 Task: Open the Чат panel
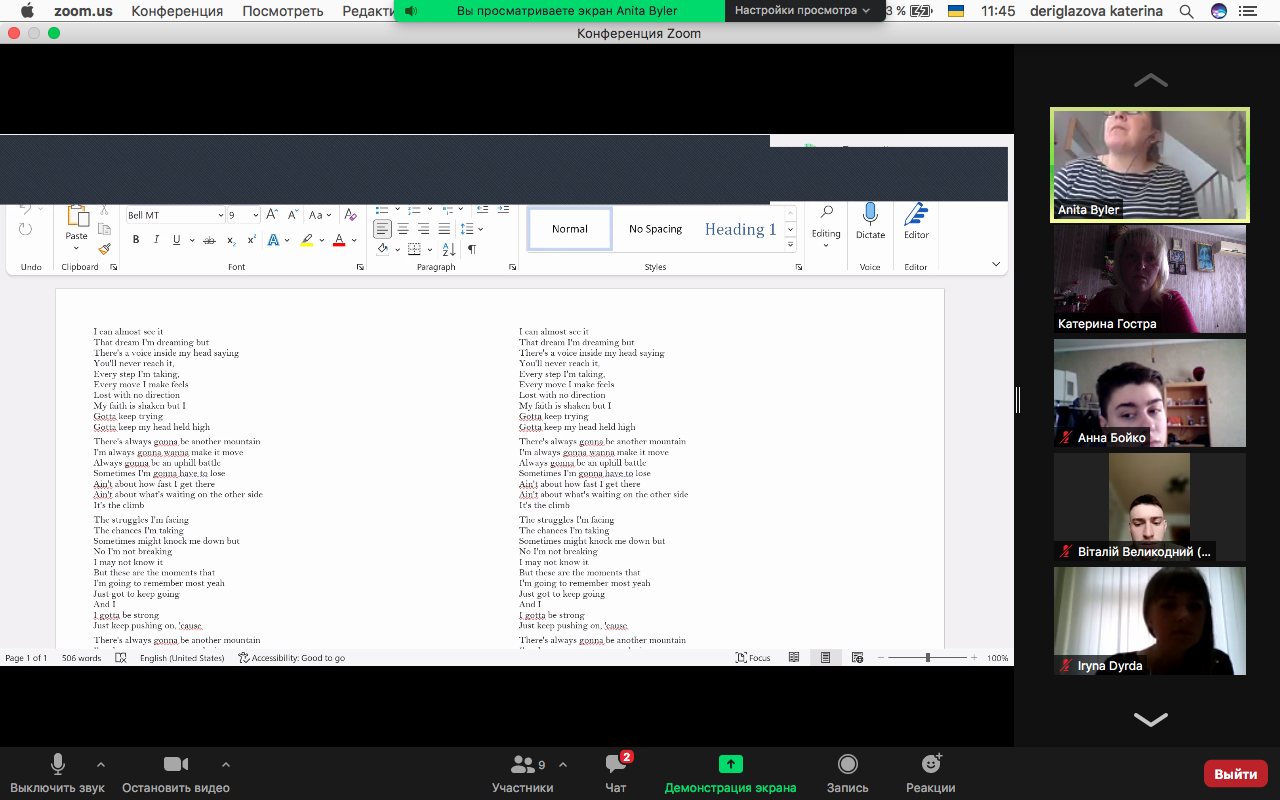(x=616, y=774)
